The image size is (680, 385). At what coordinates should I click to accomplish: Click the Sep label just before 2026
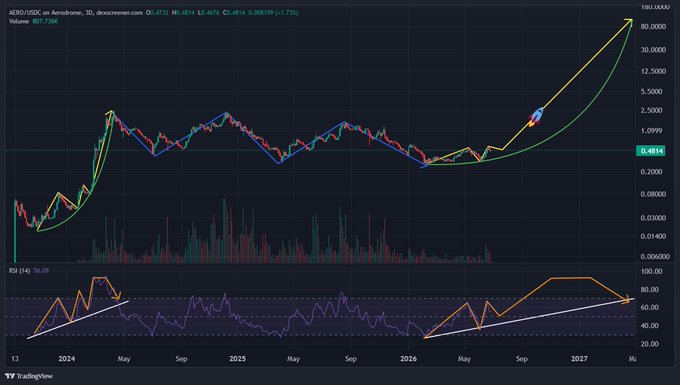coord(351,359)
